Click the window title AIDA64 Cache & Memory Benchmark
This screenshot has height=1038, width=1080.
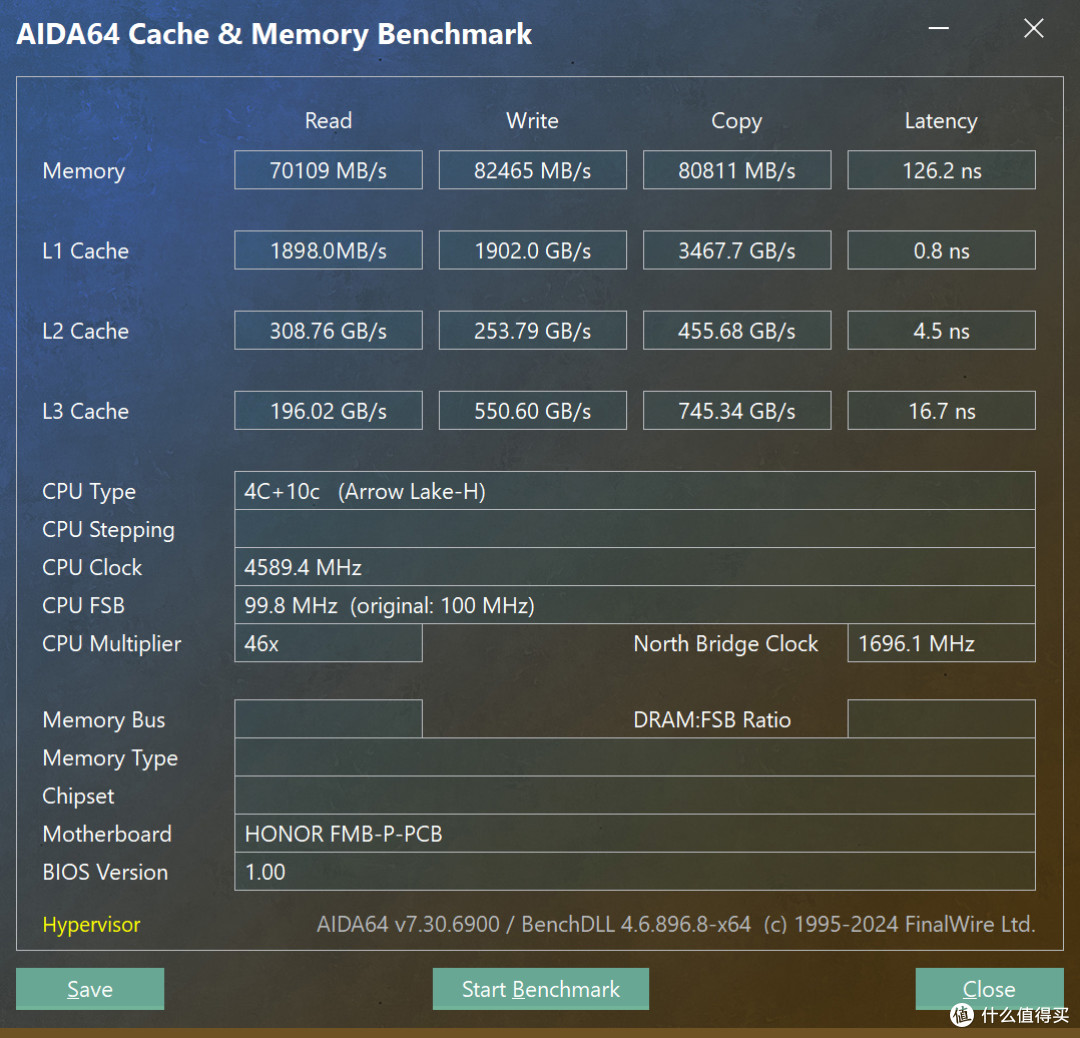click(x=273, y=34)
